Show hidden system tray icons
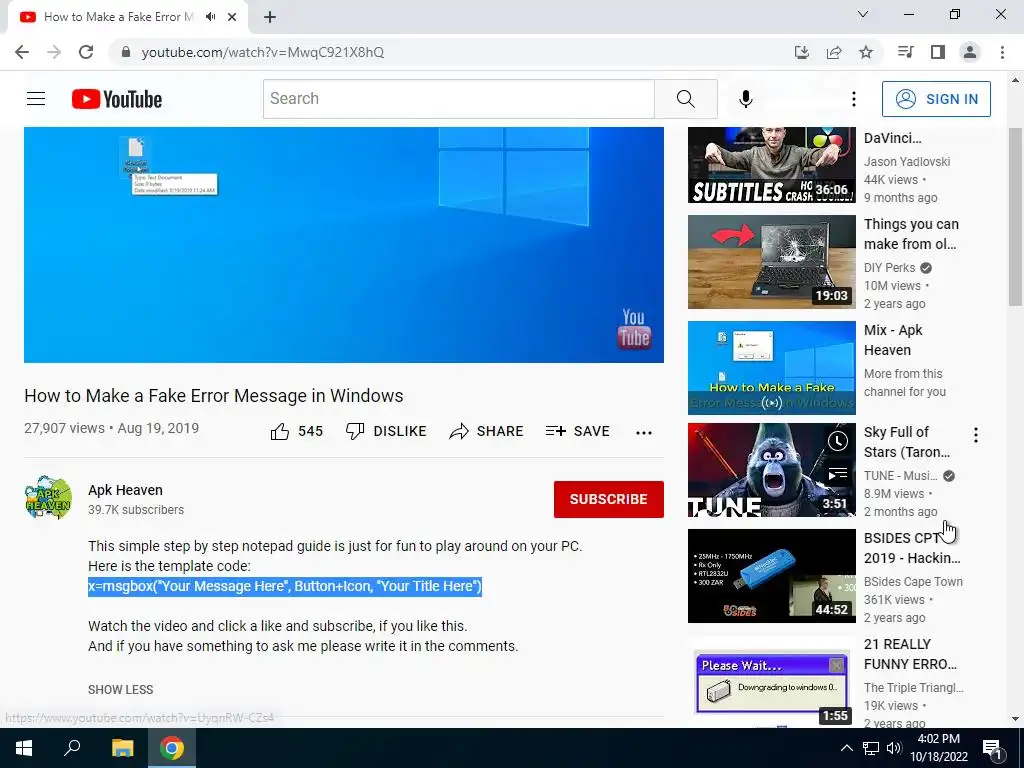 point(846,748)
